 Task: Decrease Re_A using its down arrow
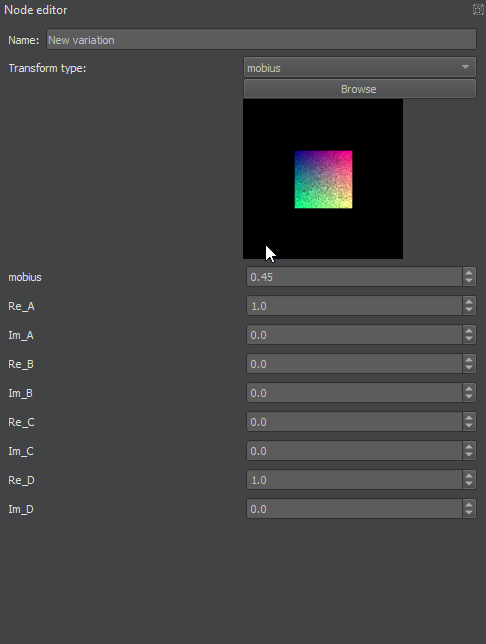coord(469,310)
